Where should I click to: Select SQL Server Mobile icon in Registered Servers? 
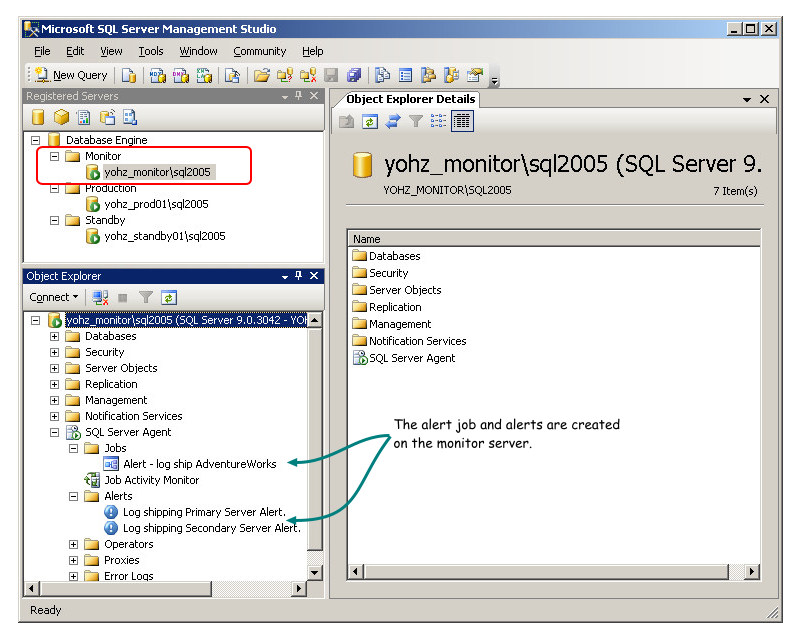tap(107, 117)
